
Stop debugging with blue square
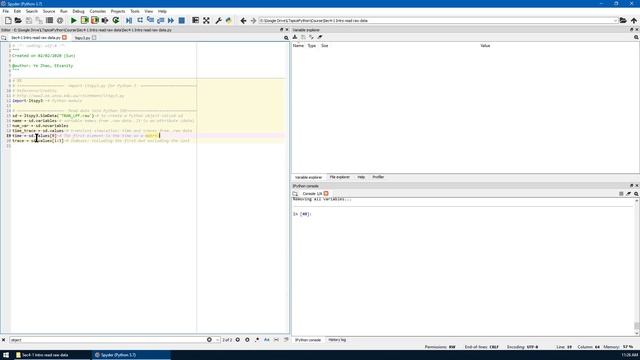[x=182, y=20]
